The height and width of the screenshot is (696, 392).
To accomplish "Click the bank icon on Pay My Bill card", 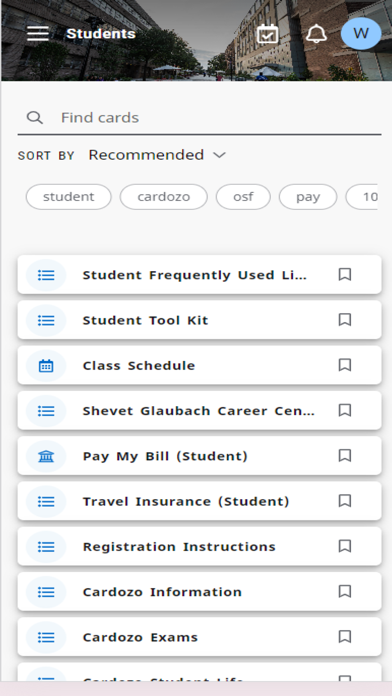I will [46, 456].
